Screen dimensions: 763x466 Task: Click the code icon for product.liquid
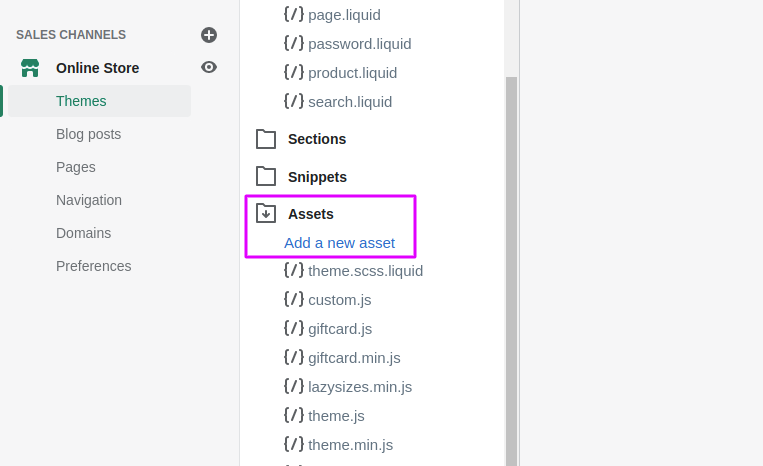[294, 72]
